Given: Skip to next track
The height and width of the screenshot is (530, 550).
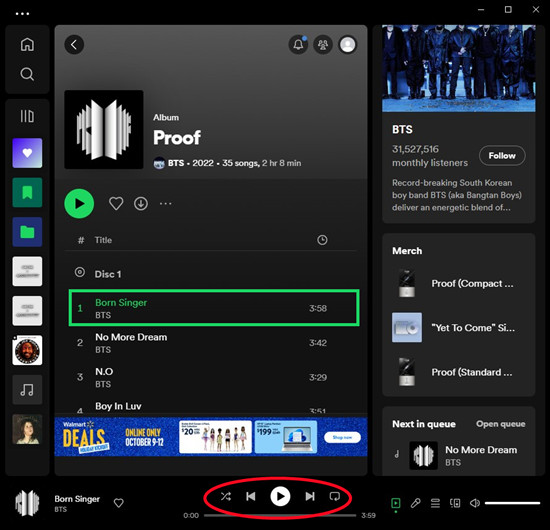Looking at the screenshot, I should [x=310, y=496].
